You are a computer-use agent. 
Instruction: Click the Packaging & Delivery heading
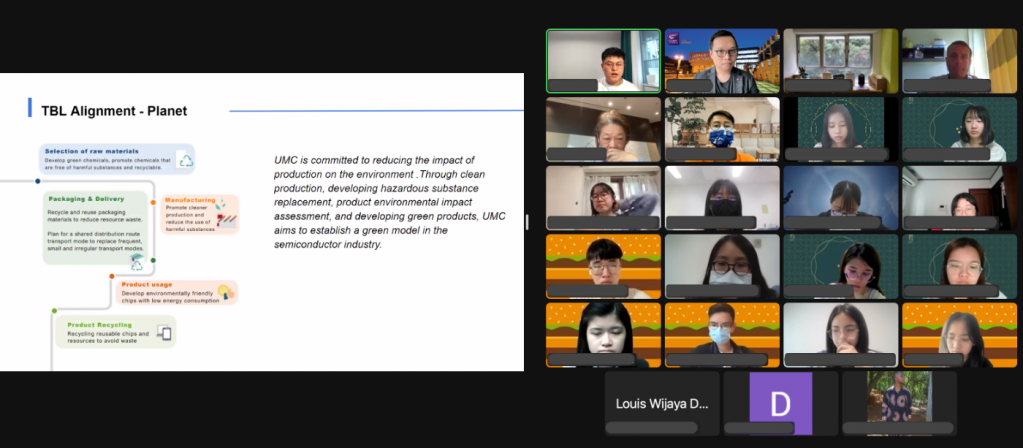(85, 198)
